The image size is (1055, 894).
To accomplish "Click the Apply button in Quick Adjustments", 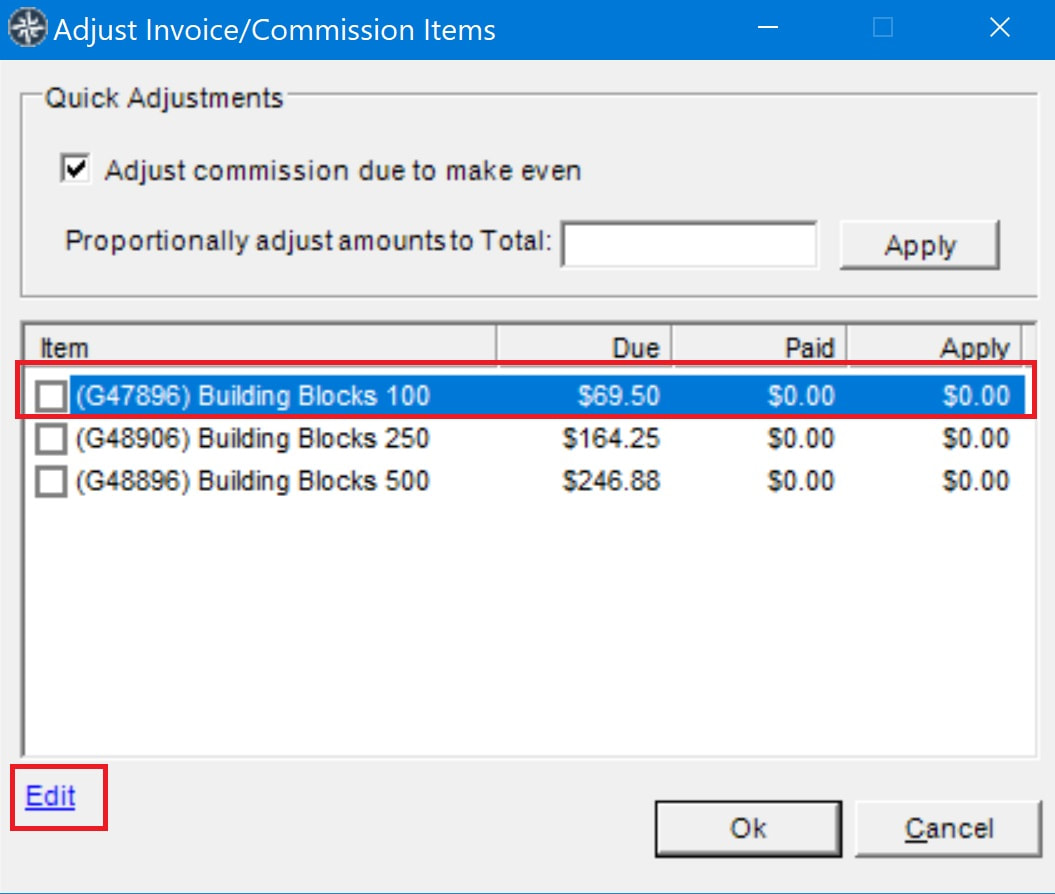I will 919,245.
